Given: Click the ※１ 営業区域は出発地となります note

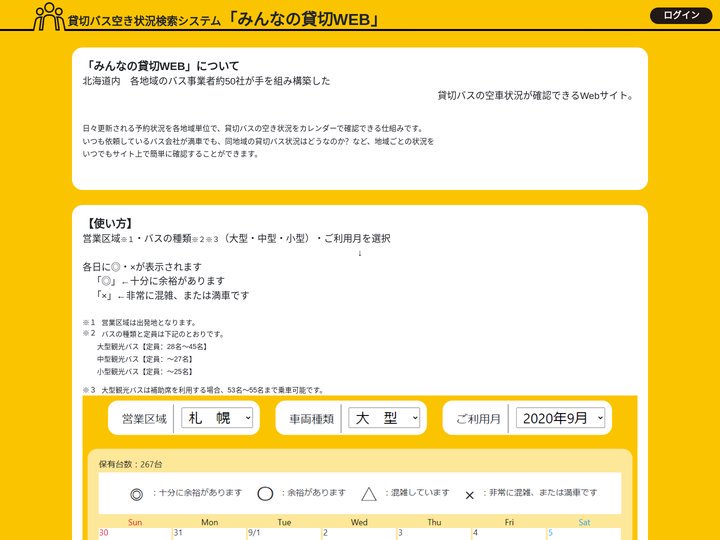Looking at the screenshot, I should click(x=140, y=322).
